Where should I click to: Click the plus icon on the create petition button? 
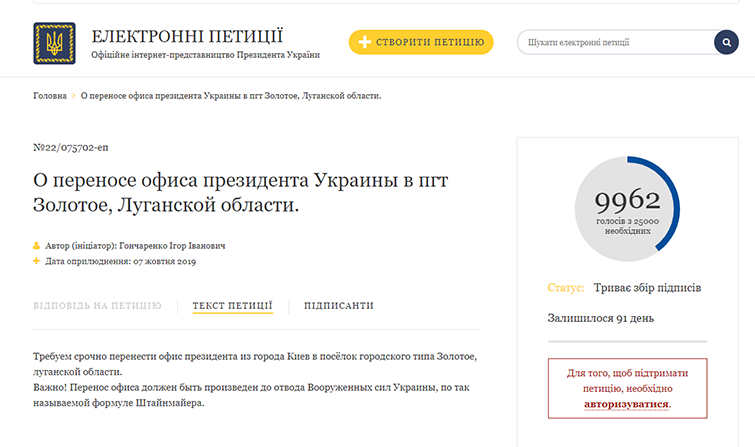click(x=362, y=42)
